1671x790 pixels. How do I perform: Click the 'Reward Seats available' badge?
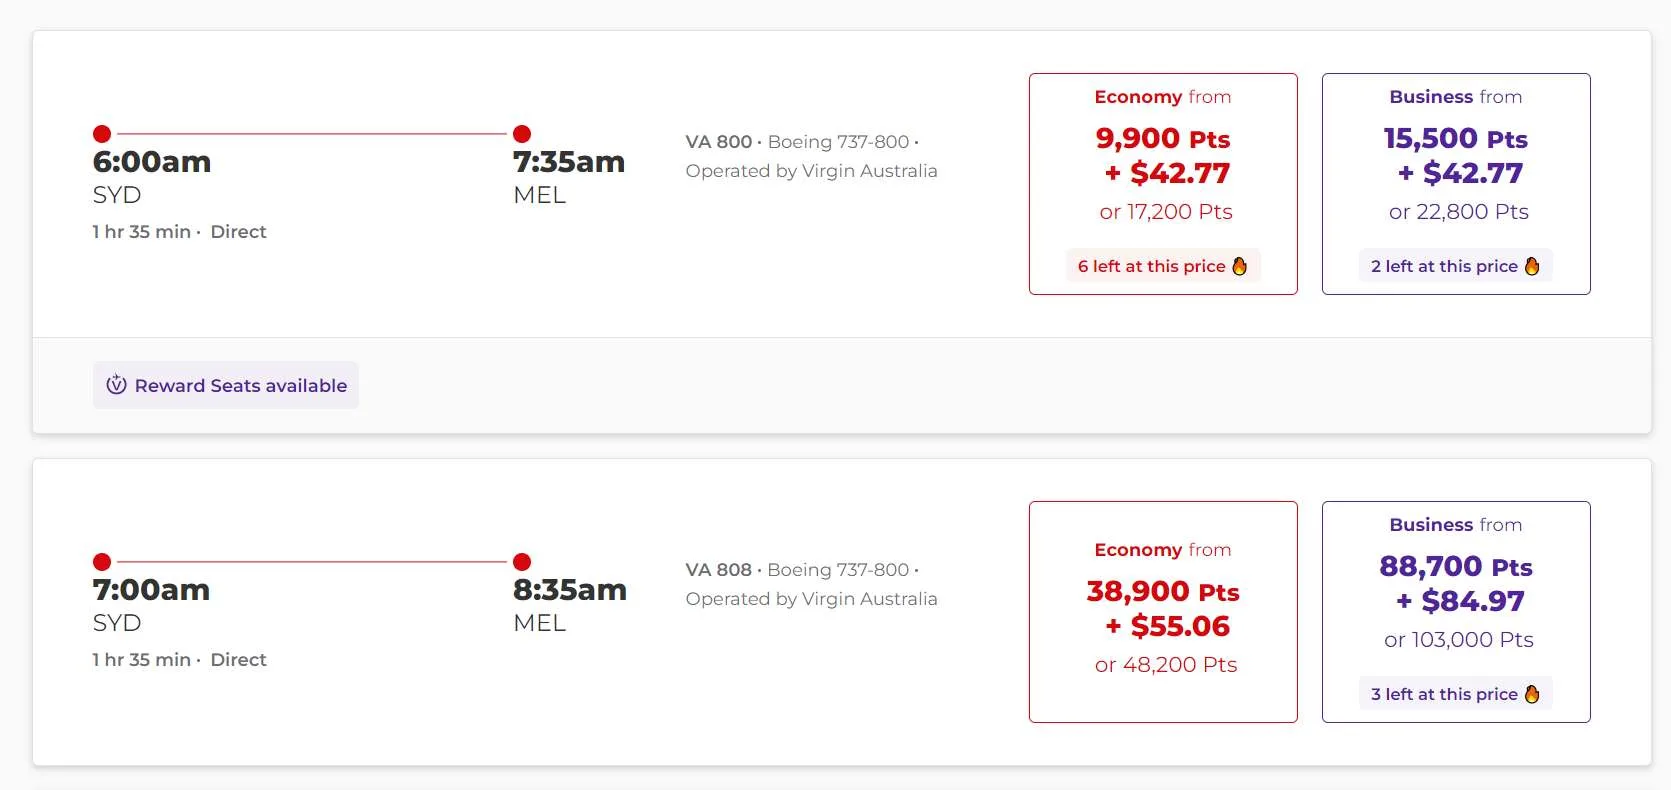click(x=226, y=385)
